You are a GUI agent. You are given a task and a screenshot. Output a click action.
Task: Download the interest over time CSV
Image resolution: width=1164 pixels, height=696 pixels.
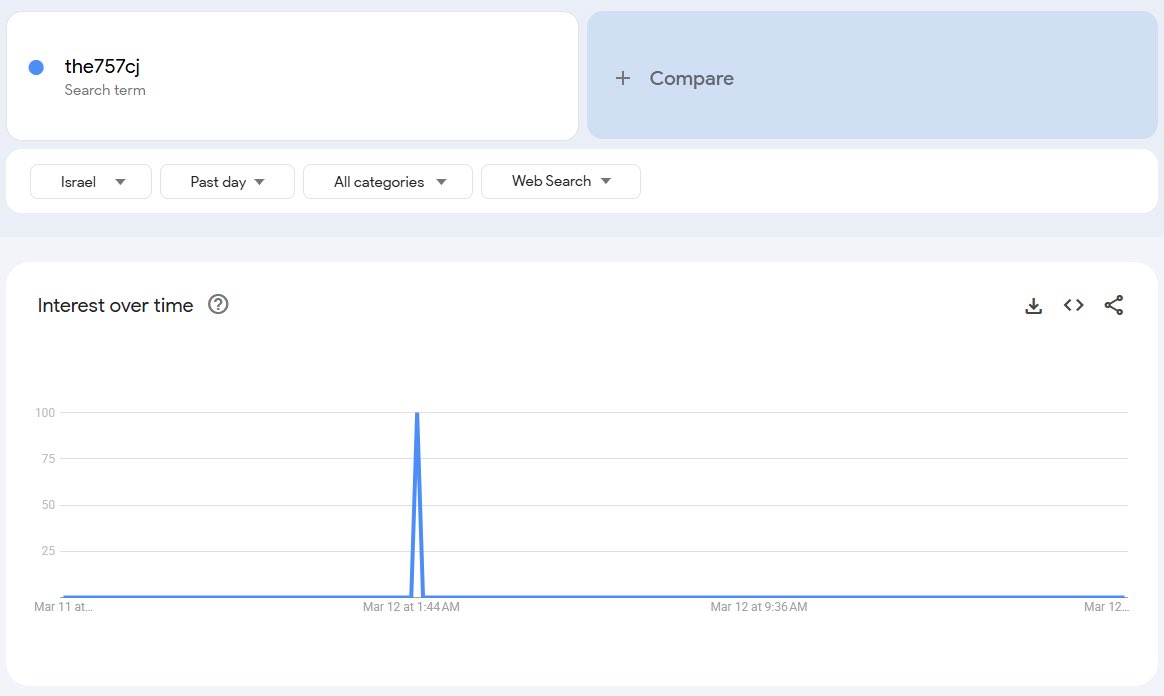coord(1033,305)
